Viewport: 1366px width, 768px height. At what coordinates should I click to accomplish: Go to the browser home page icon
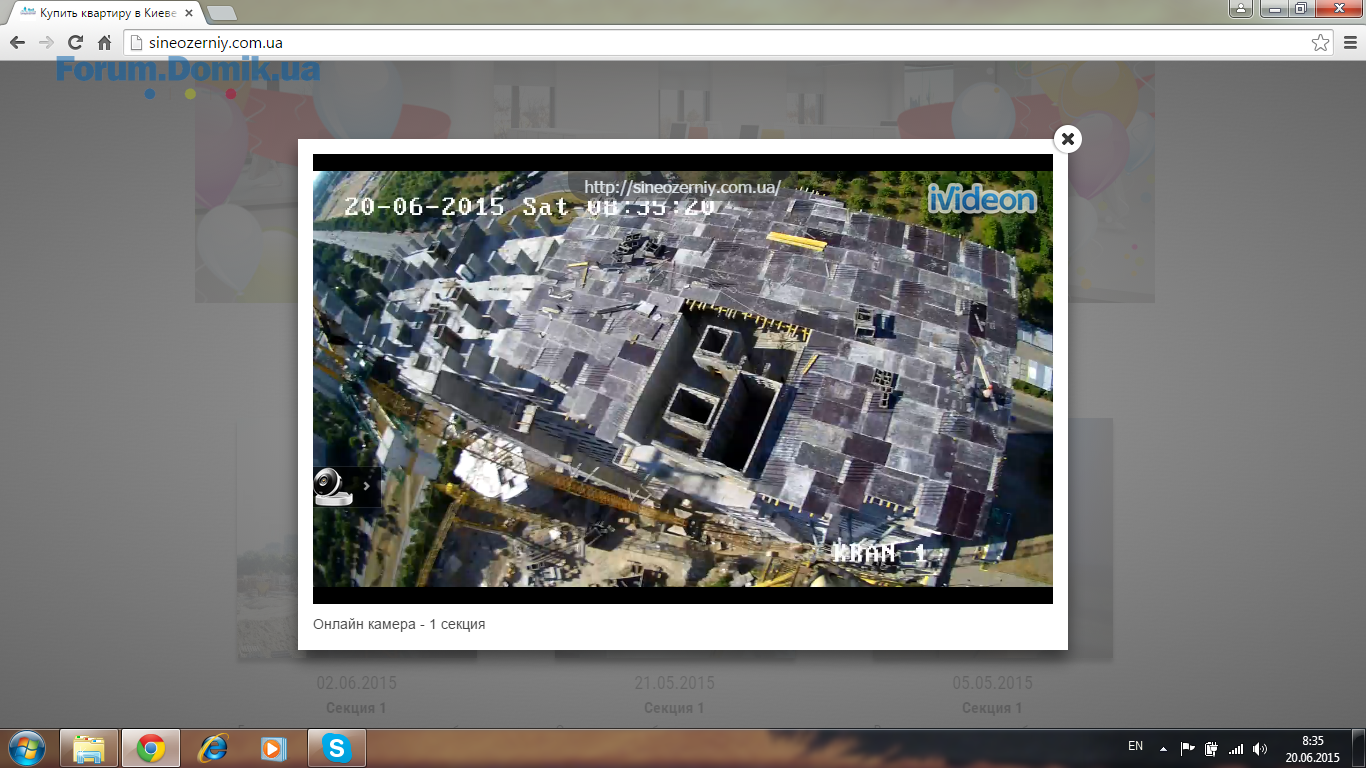click(x=104, y=43)
